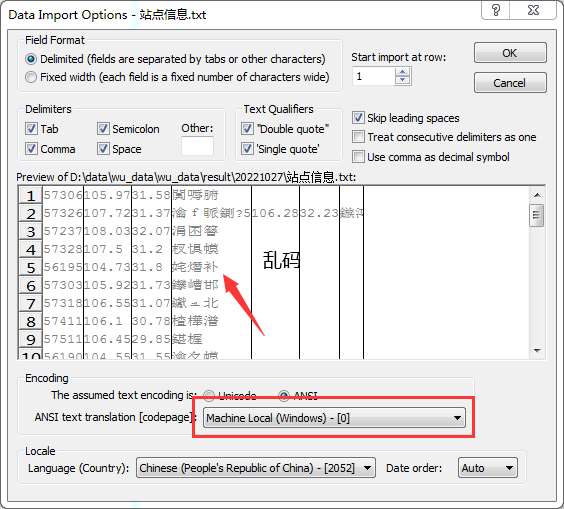This screenshot has height=509, width=564.
Task: Uncheck the Semicolon delimiter checkbox
Action: pyautogui.click(x=103, y=128)
